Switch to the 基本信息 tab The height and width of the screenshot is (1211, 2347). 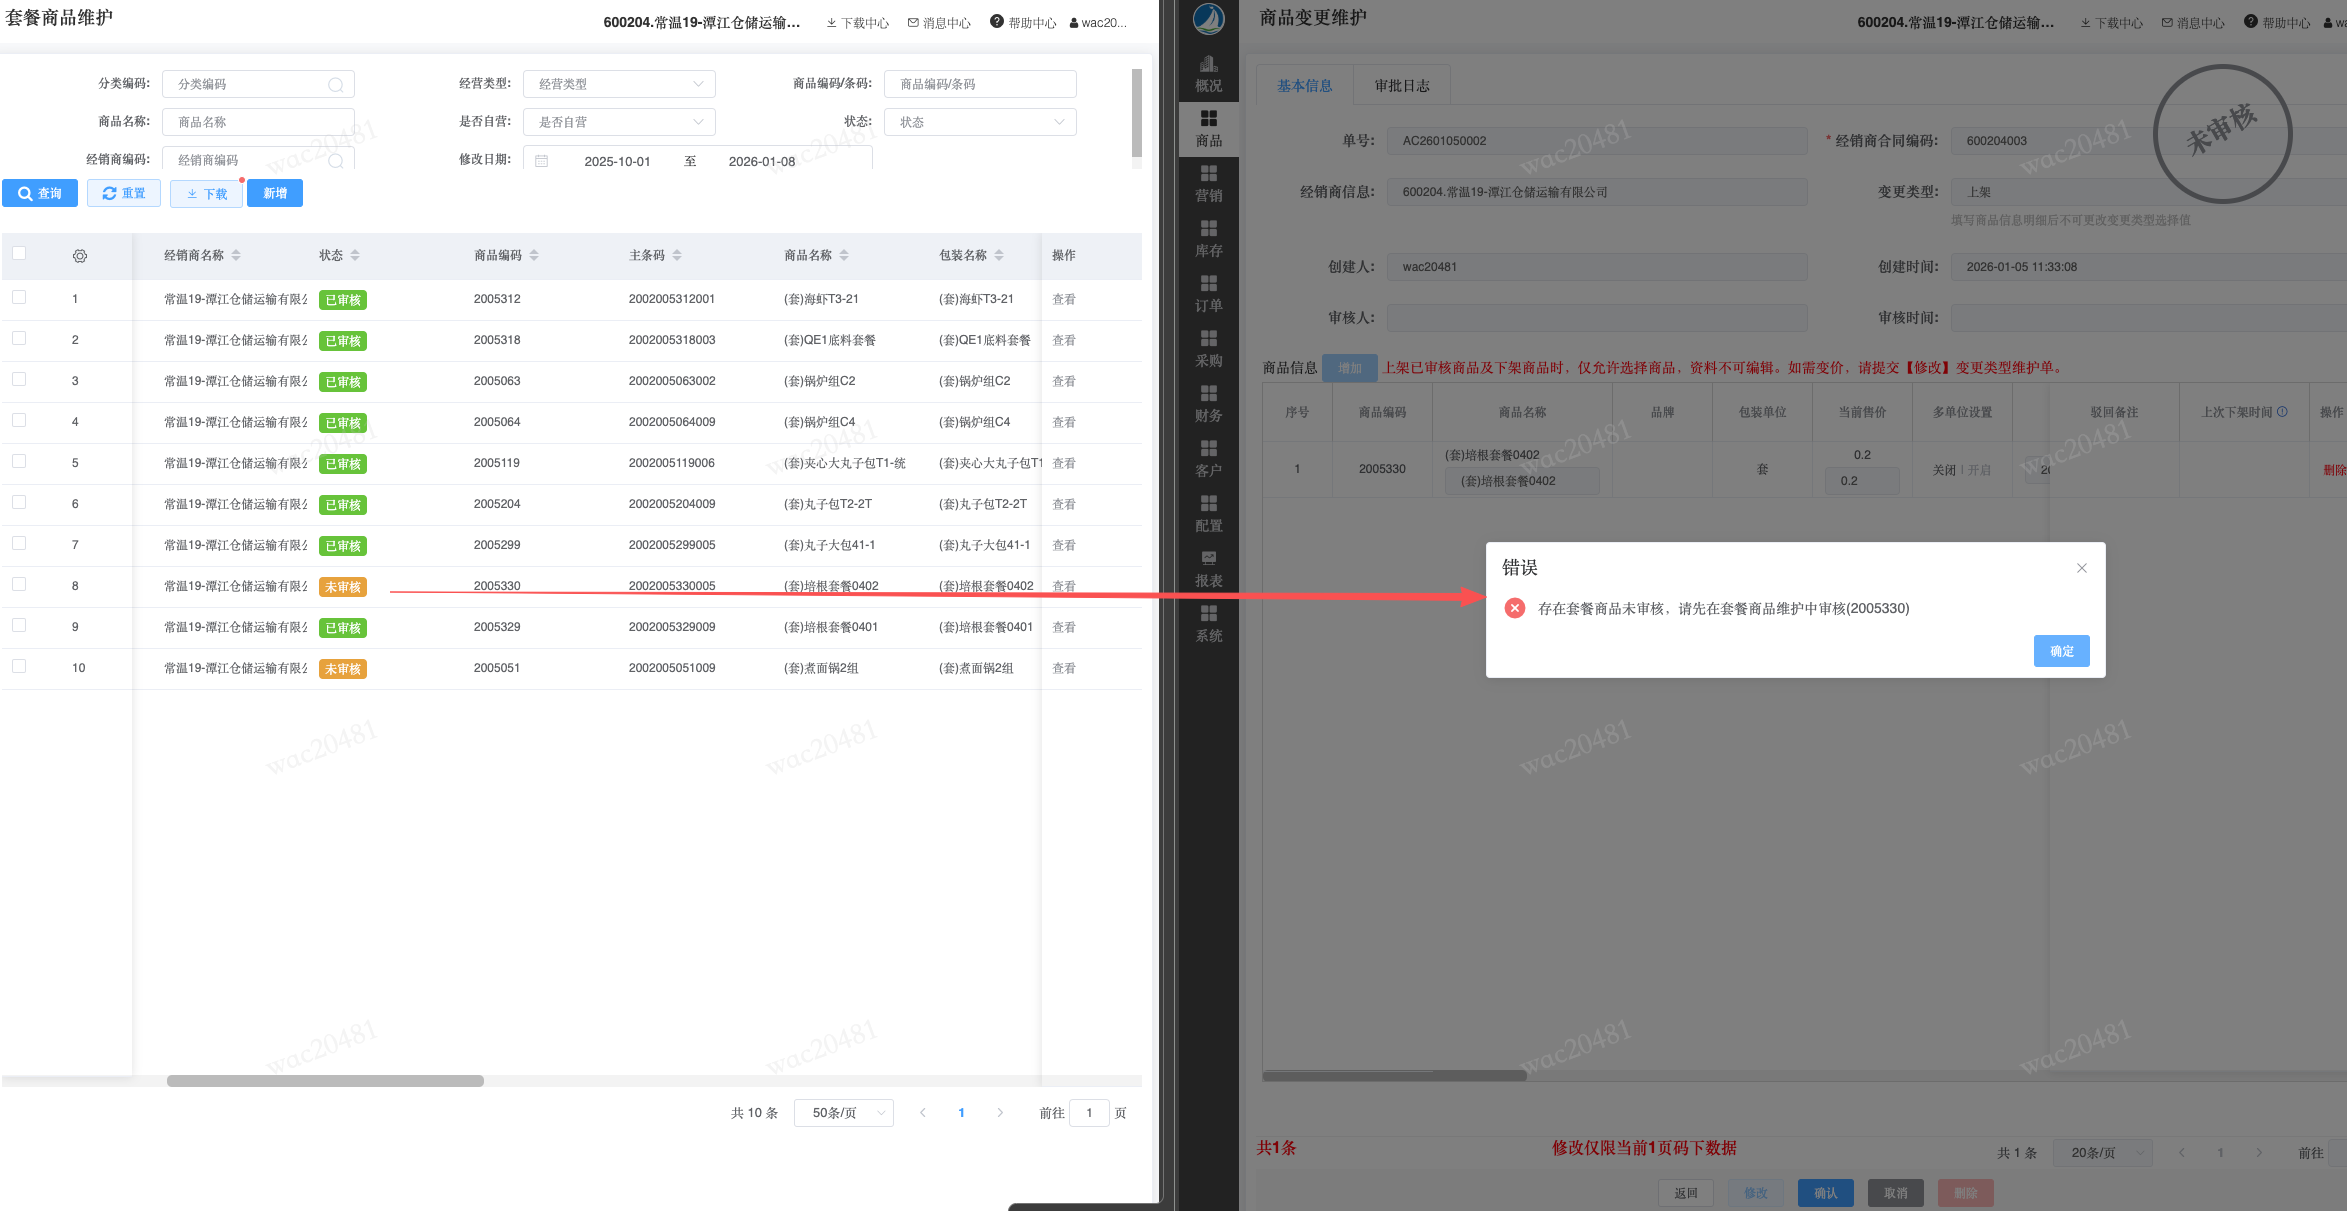coord(1304,86)
